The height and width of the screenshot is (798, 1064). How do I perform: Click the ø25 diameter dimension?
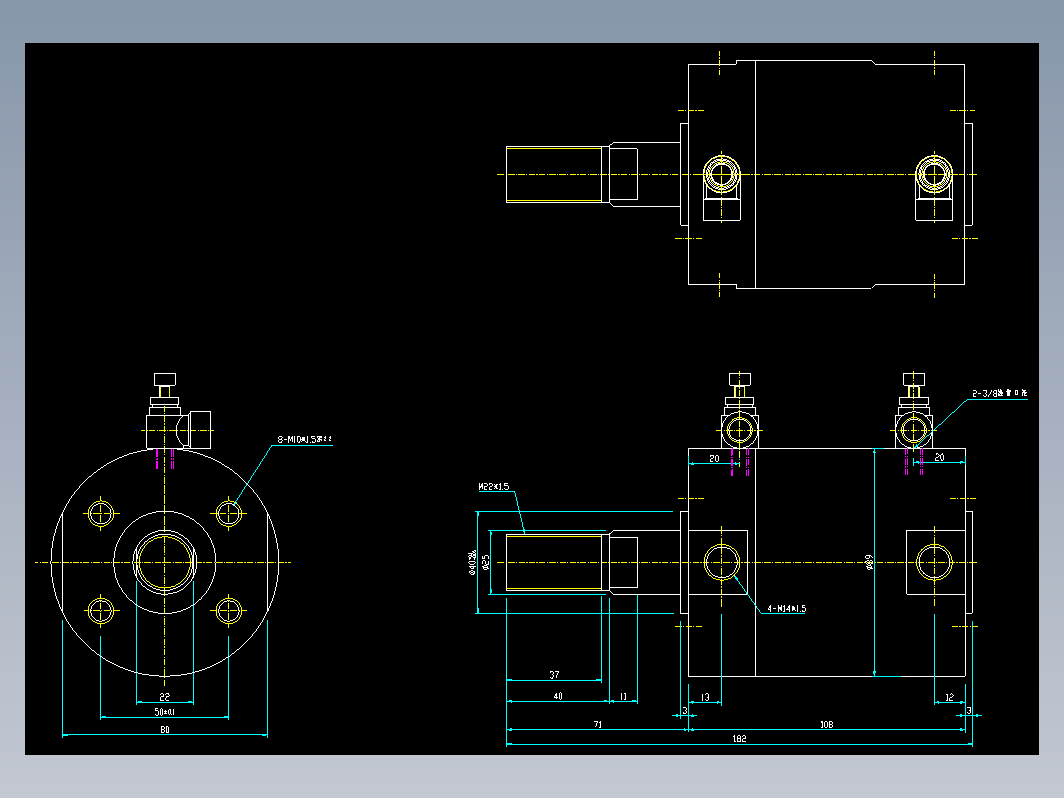click(486, 562)
